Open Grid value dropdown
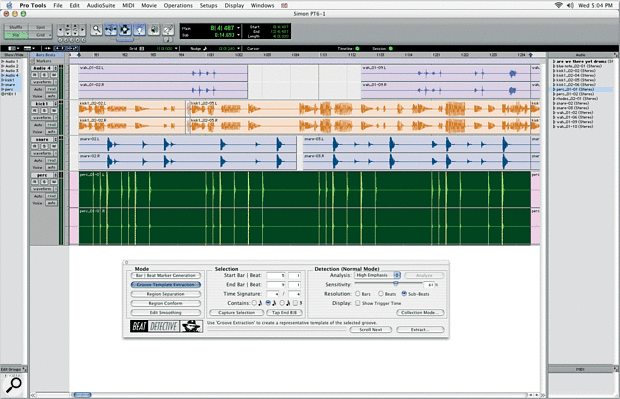 176,48
